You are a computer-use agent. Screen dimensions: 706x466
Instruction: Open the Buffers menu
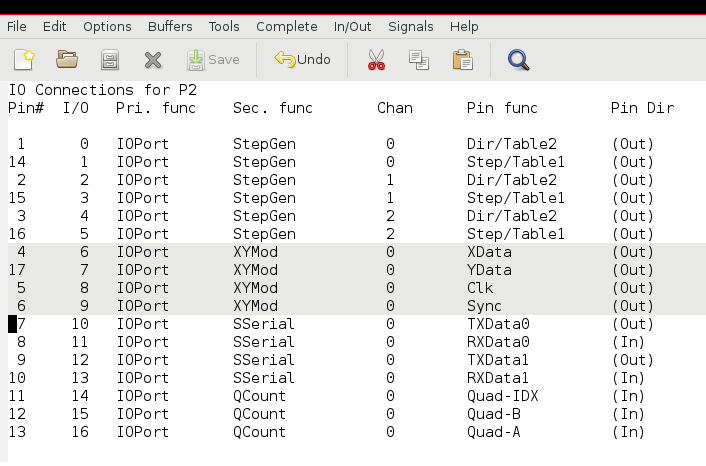coord(170,27)
